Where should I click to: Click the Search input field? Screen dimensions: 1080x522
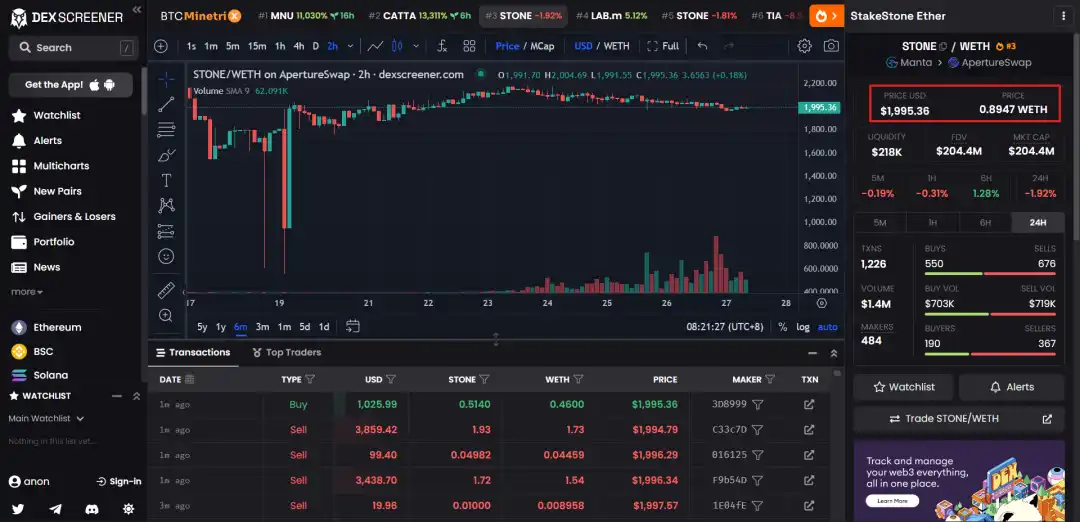point(70,47)
